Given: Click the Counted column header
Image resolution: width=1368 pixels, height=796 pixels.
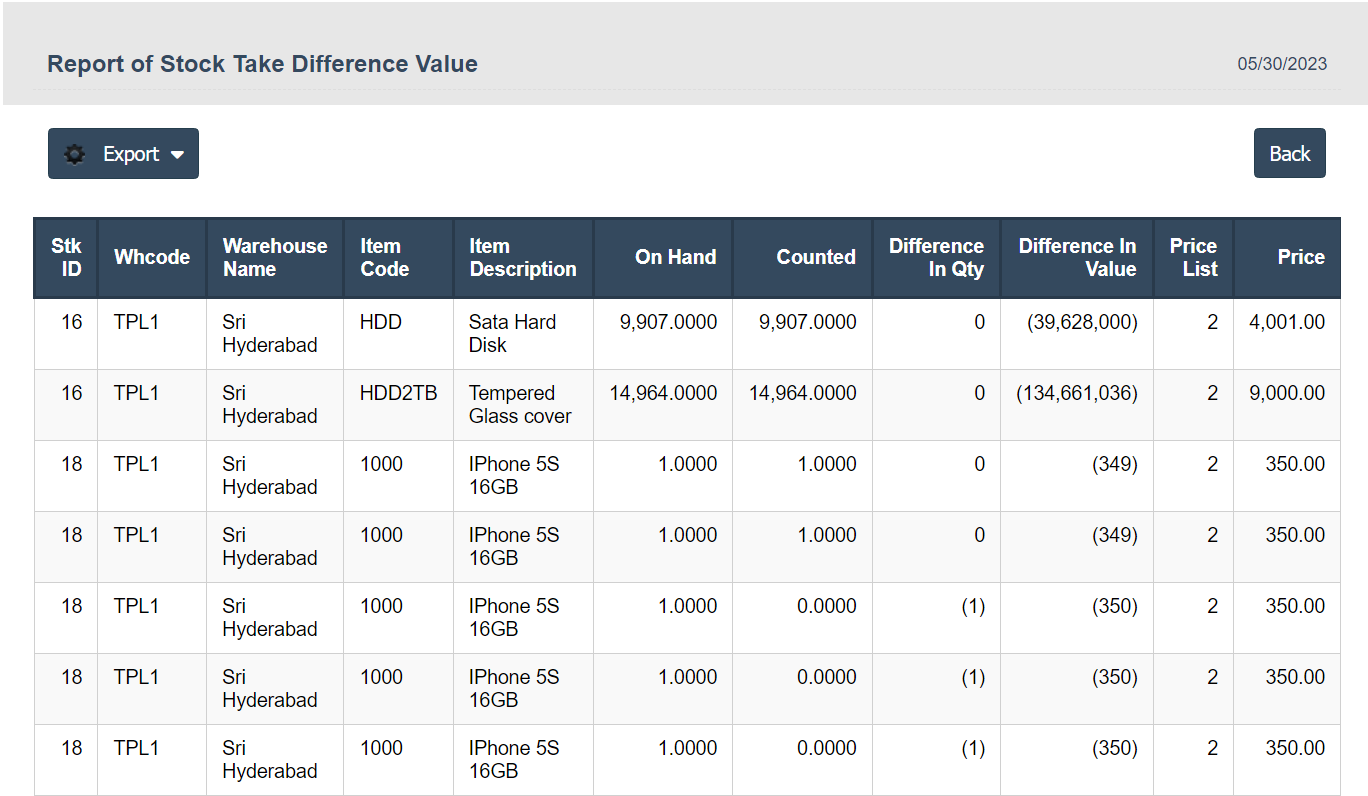Looking at the screenshot, I should click(815, 258).
